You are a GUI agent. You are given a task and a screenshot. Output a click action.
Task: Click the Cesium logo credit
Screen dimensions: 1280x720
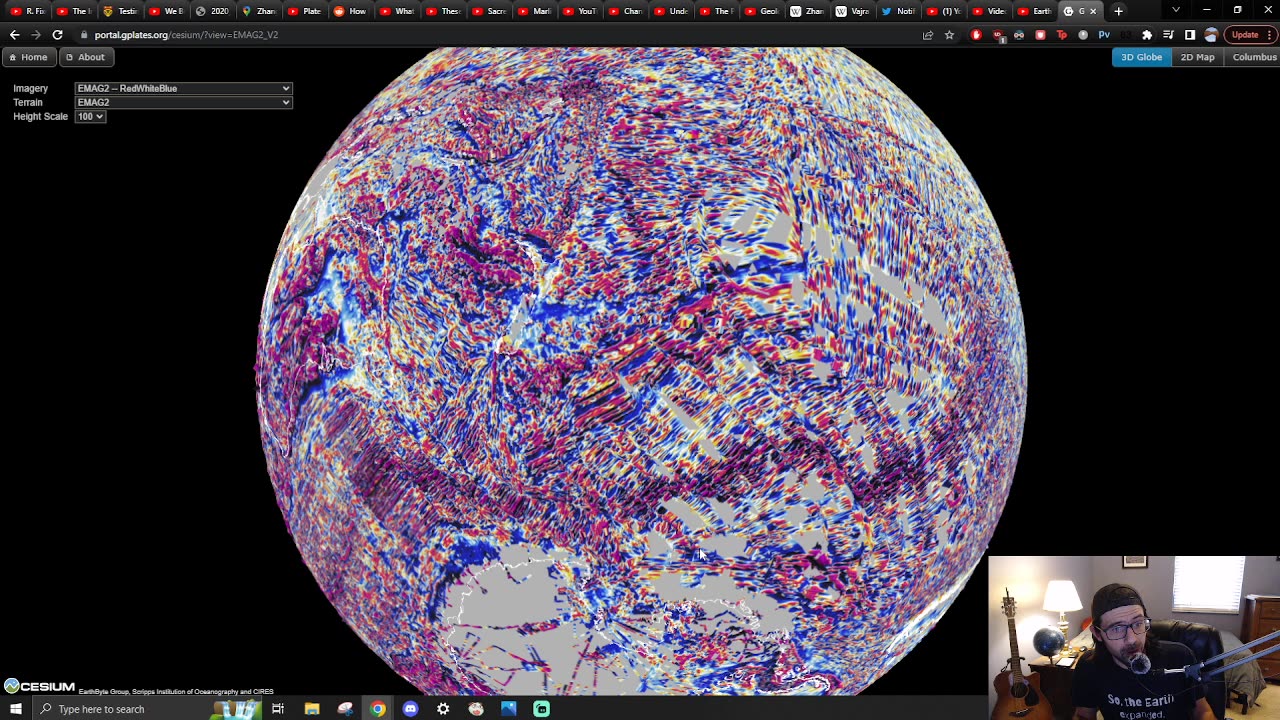pos(40,686)
